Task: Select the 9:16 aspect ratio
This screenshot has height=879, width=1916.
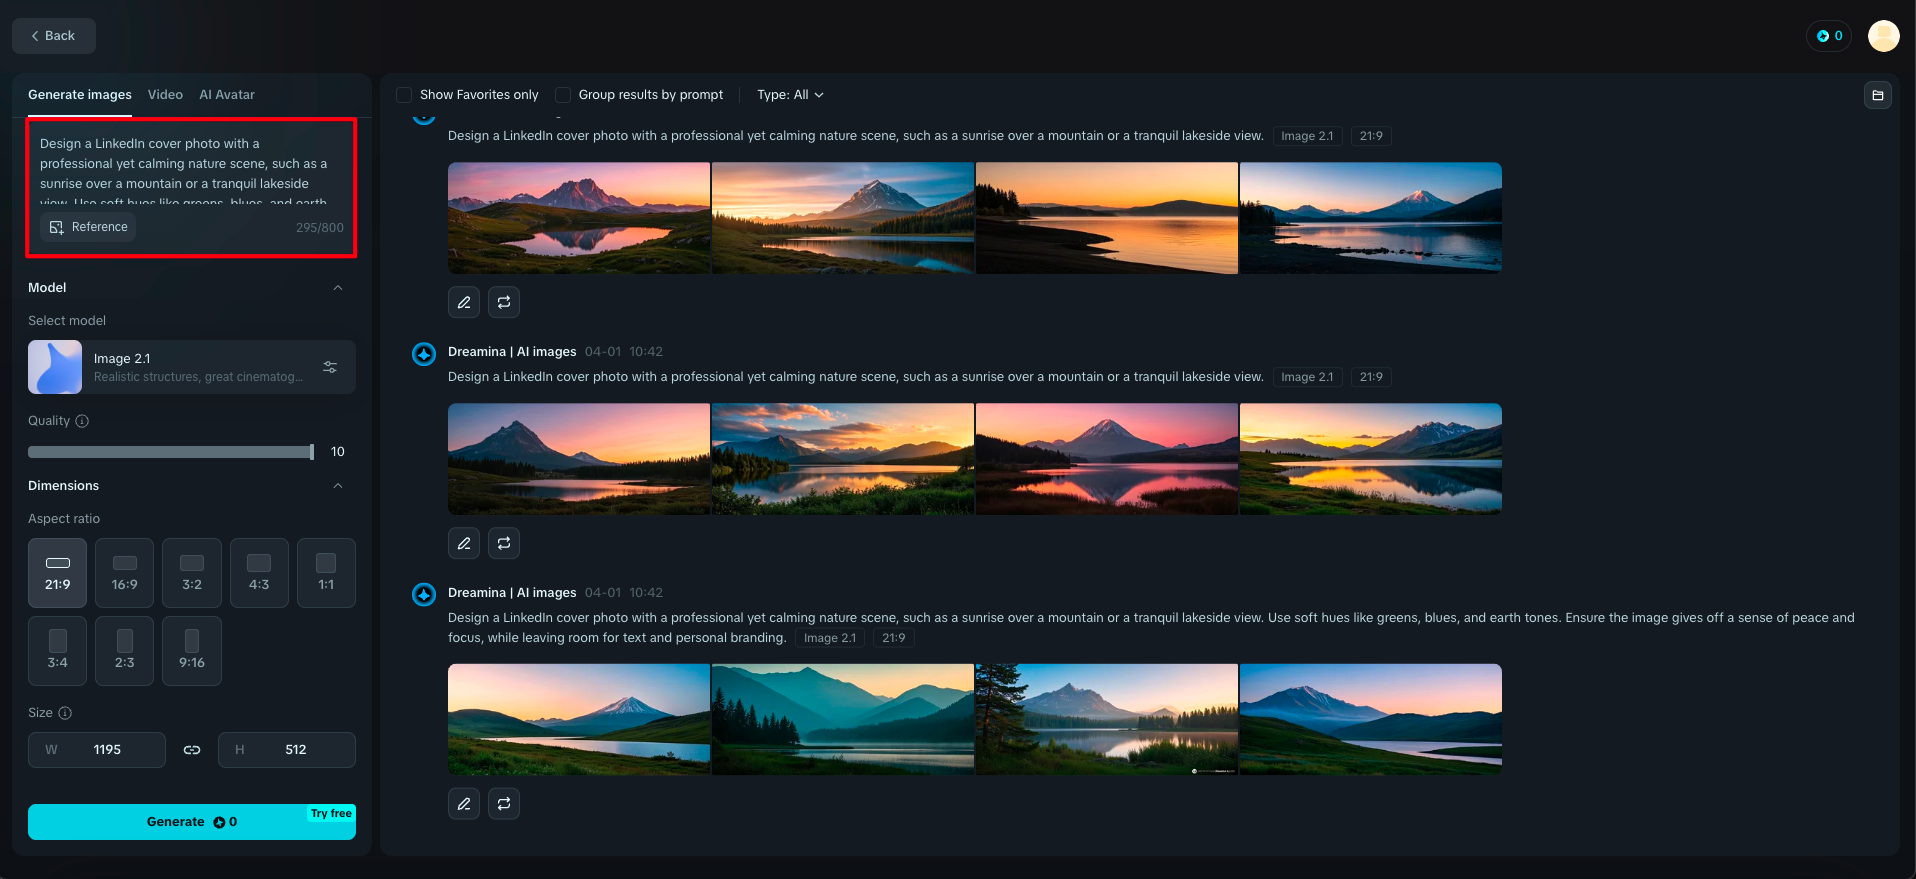Action: (x=192, y=651)
